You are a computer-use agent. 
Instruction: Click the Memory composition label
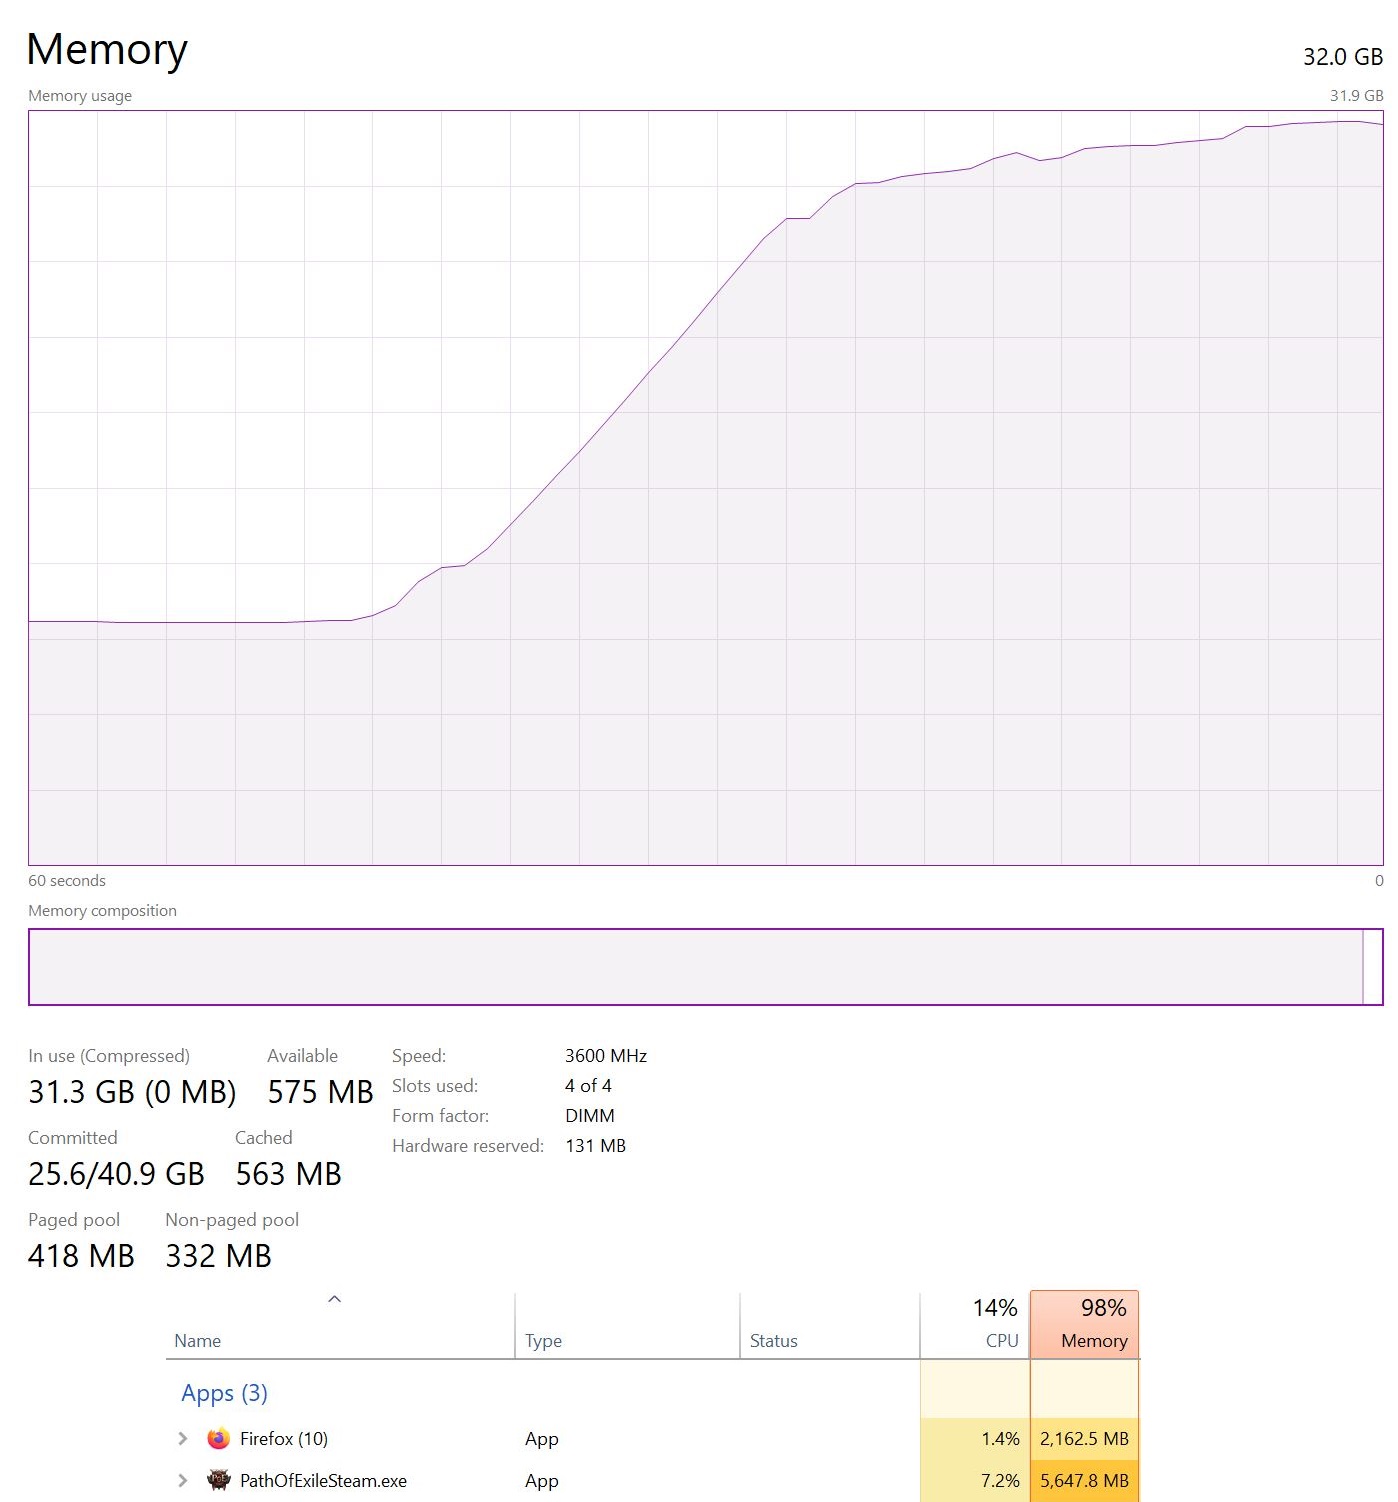(x=102, y=911)
